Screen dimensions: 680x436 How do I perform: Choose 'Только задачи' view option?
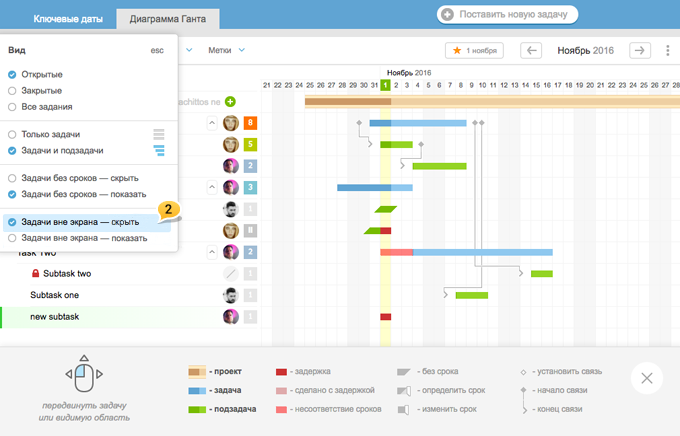[x=12, y=134]
